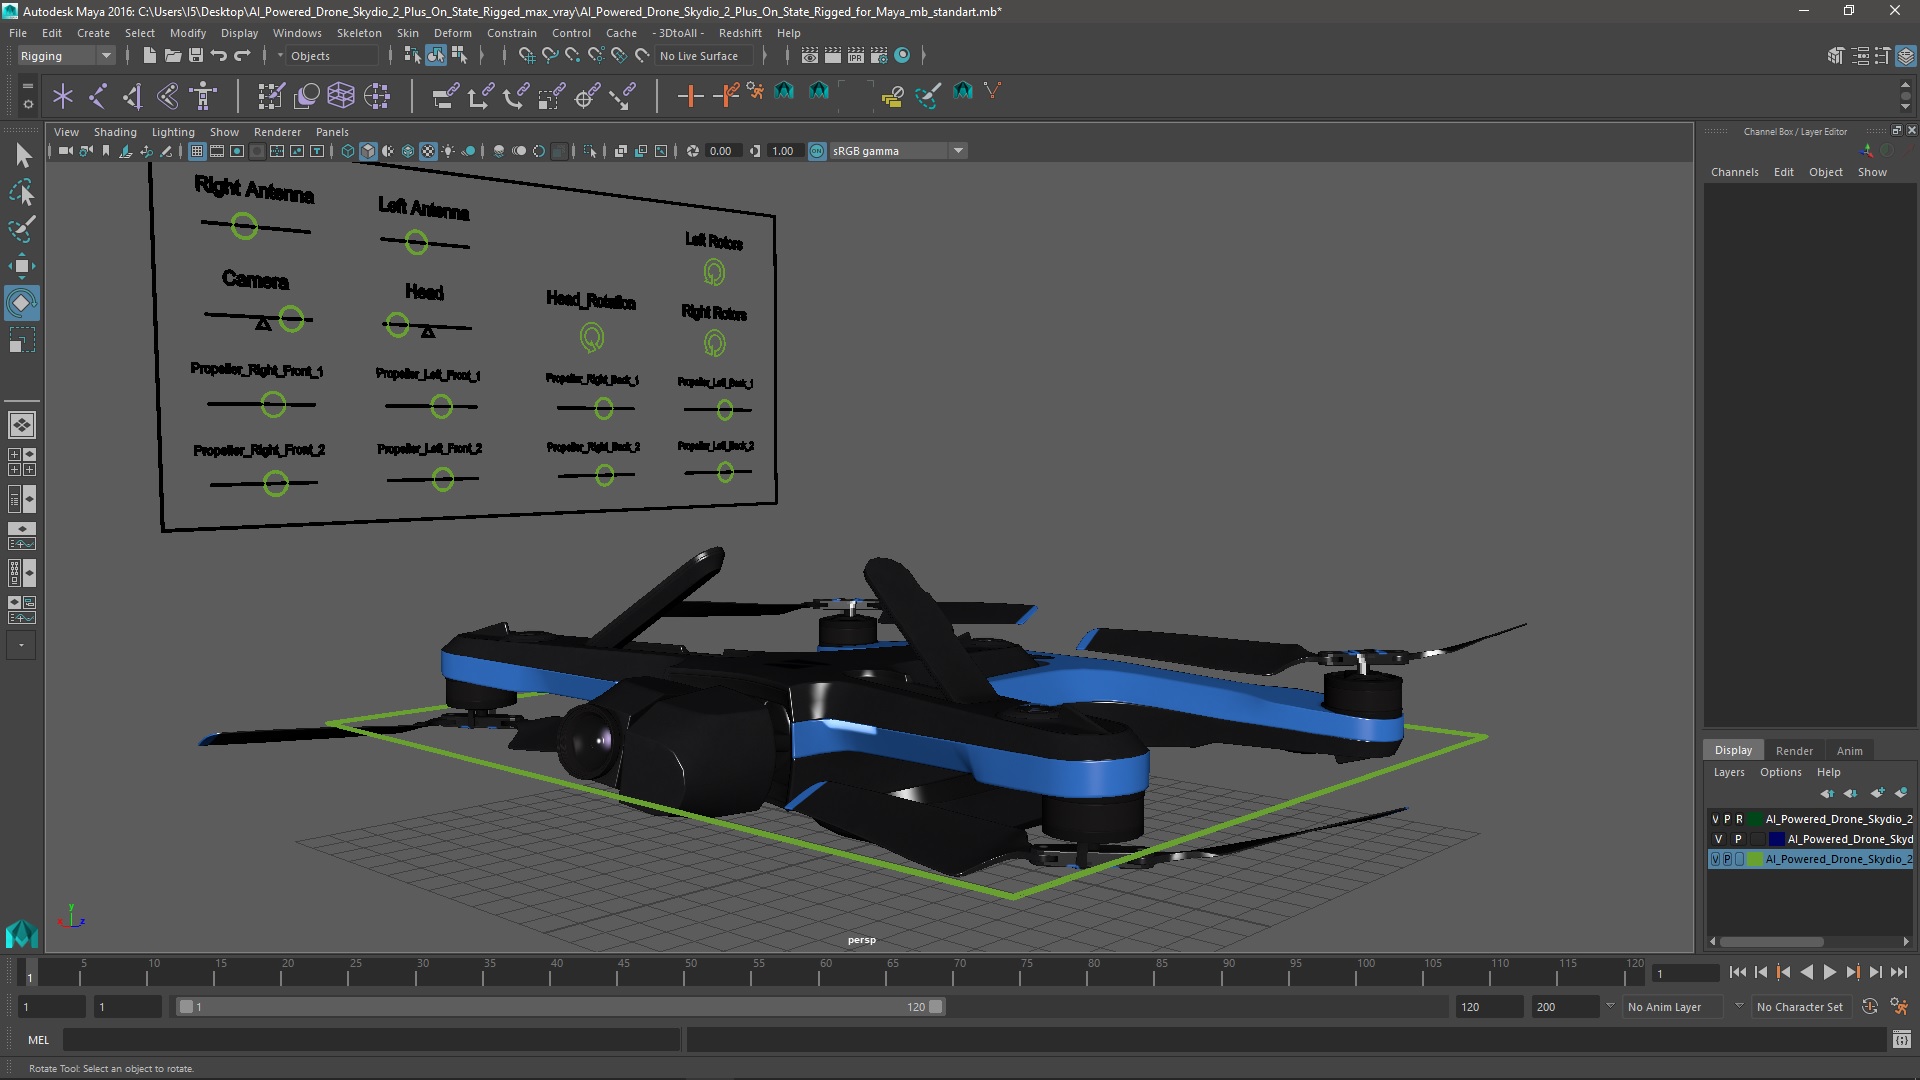The width and height of the screenshot is (1920, 1080).
Task: Click the MEL command input line
Action: click(x=372, y=1040)
